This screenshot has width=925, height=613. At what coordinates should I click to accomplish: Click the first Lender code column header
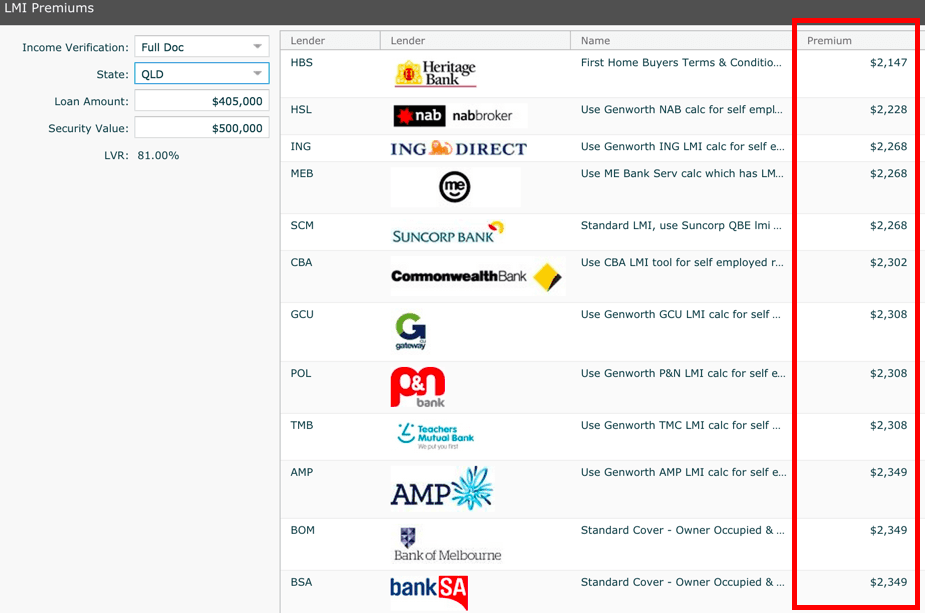(x=308, y=41)
